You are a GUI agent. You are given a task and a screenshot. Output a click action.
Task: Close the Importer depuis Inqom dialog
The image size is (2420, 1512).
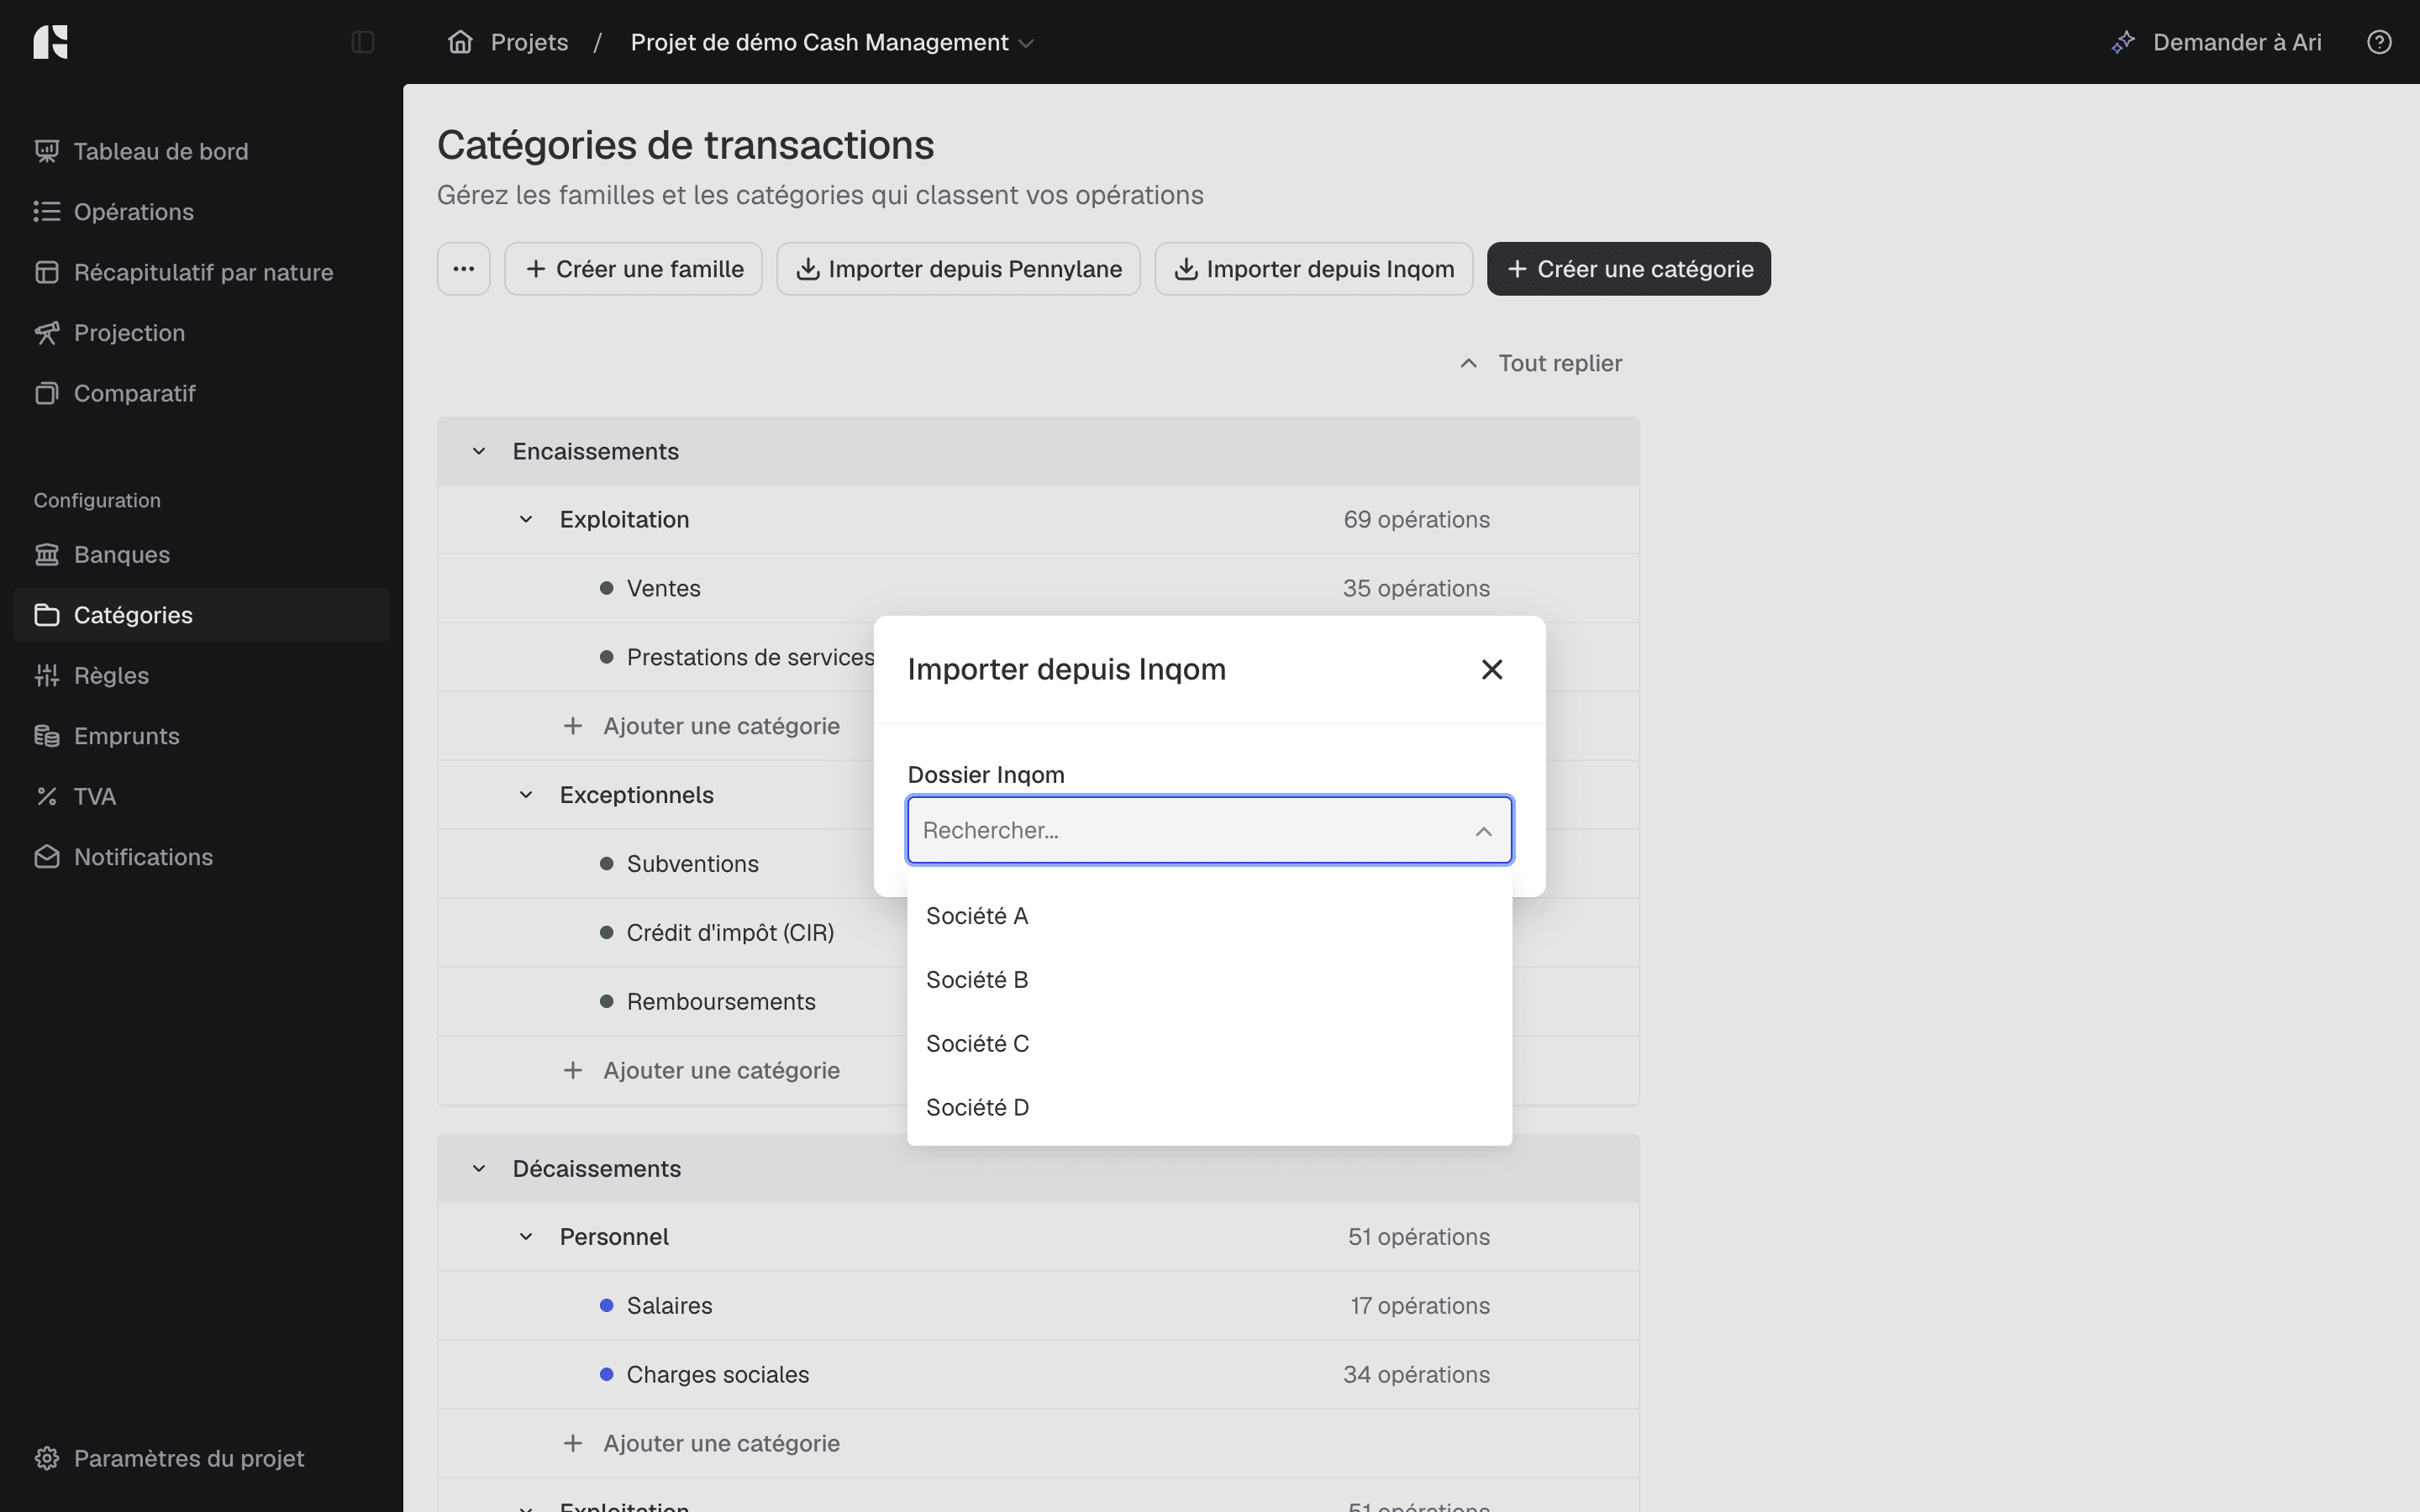(x=1492, y=669)
